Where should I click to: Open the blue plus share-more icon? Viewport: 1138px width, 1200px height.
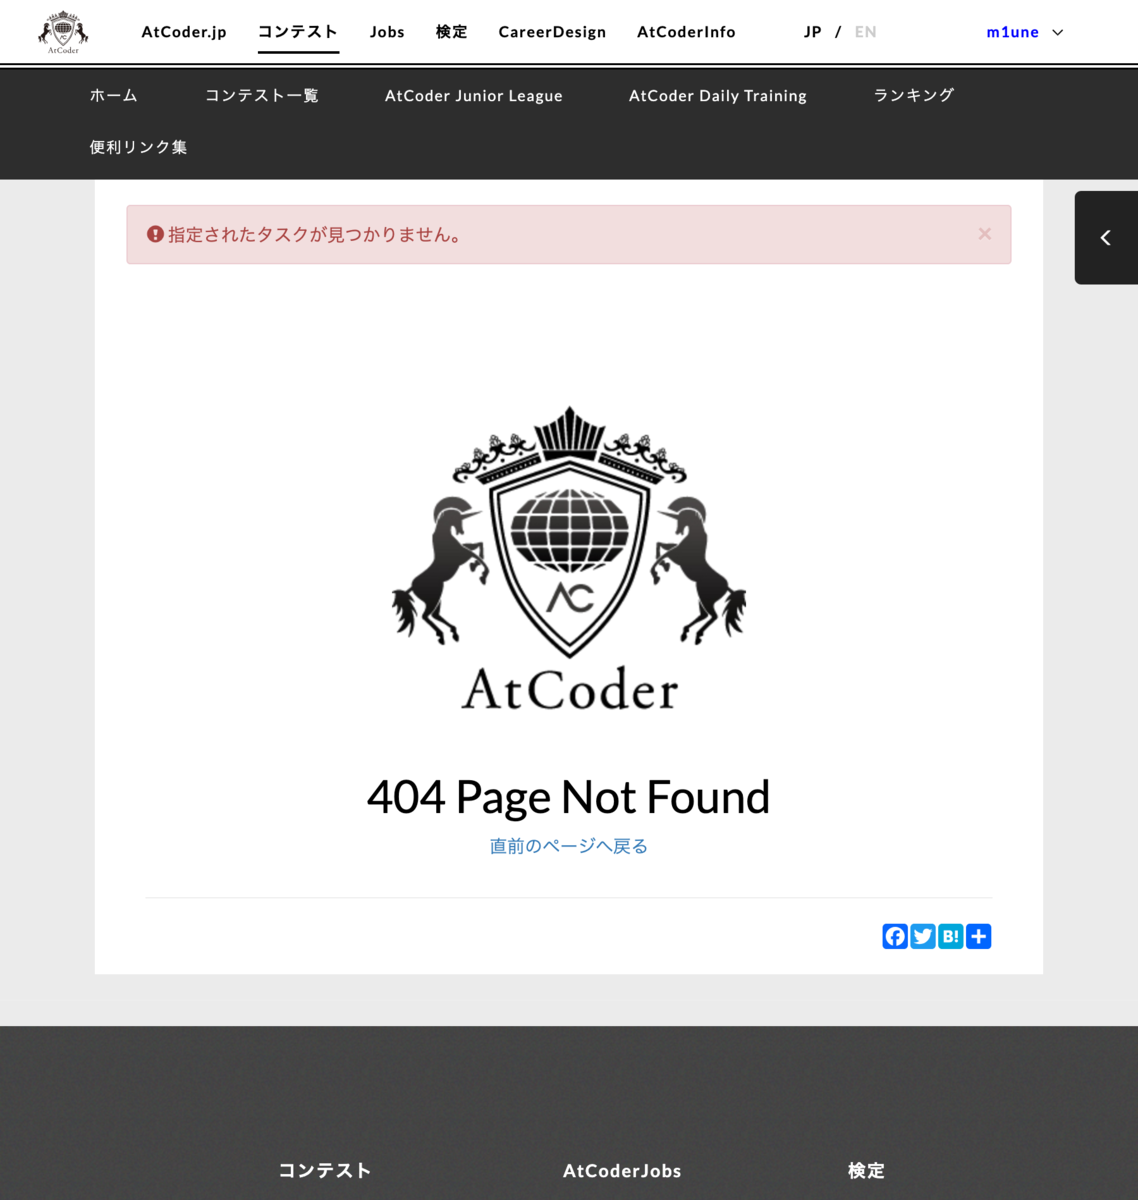[979, 936]
